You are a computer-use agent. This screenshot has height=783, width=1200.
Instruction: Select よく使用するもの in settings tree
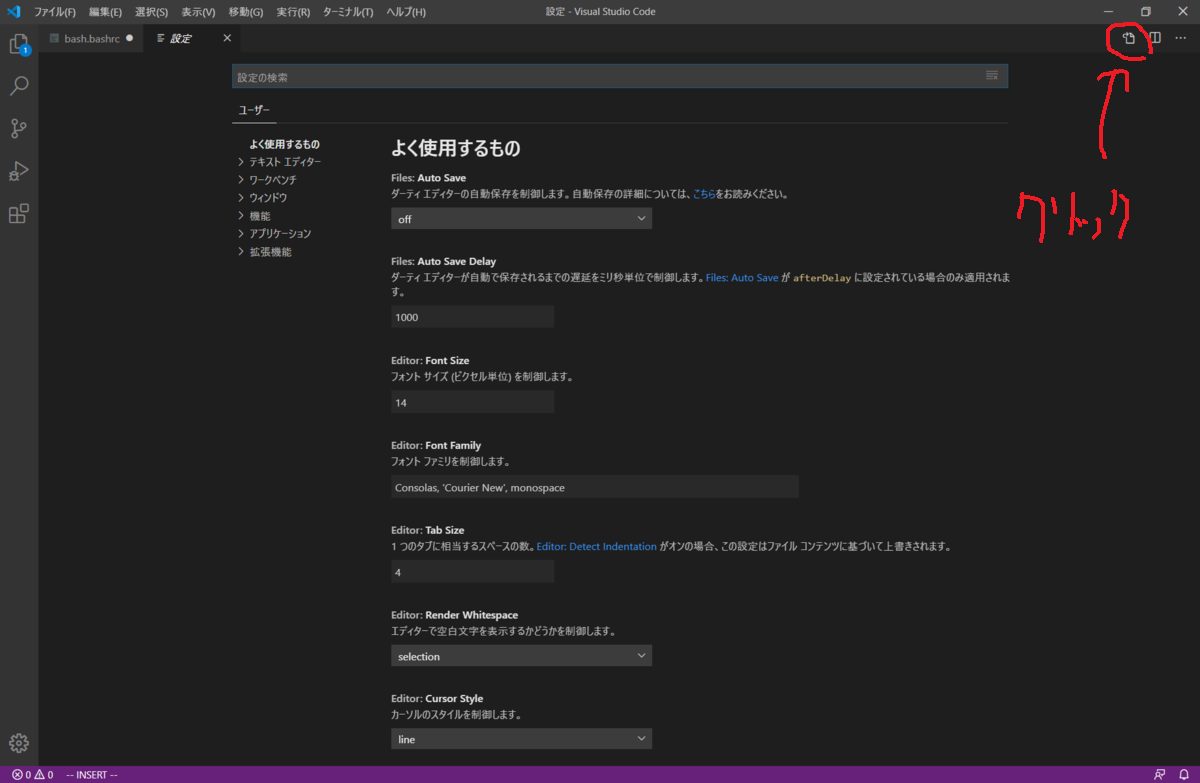point(285,144)
